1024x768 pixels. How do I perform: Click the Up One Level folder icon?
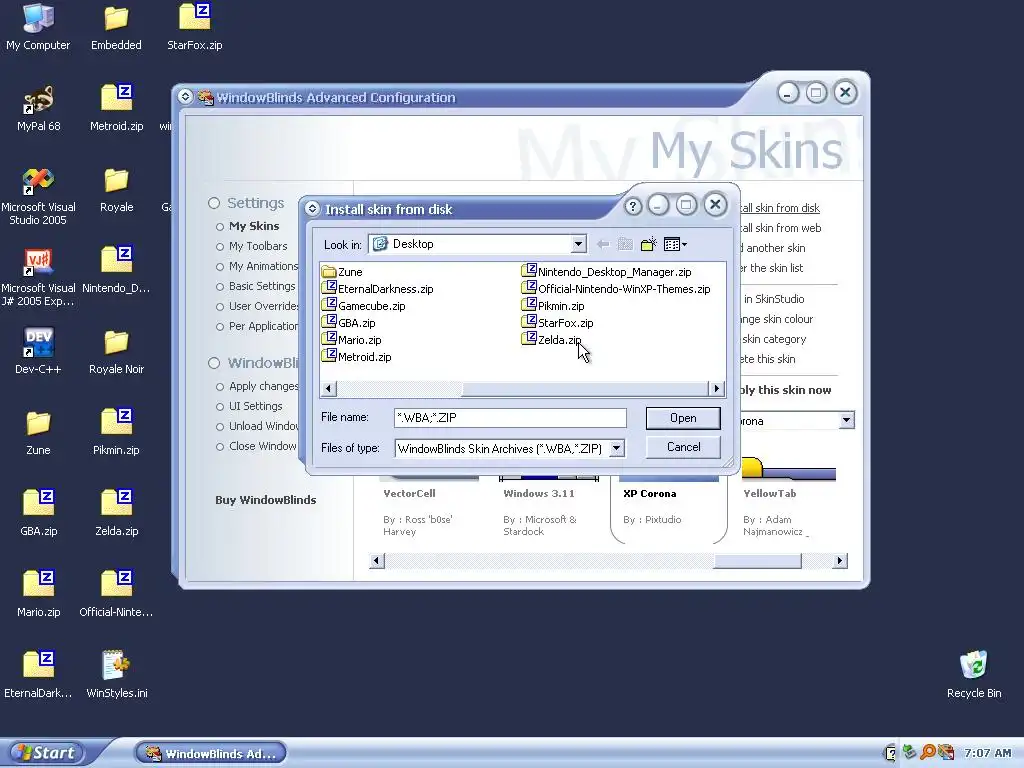(x=625, y=244)
